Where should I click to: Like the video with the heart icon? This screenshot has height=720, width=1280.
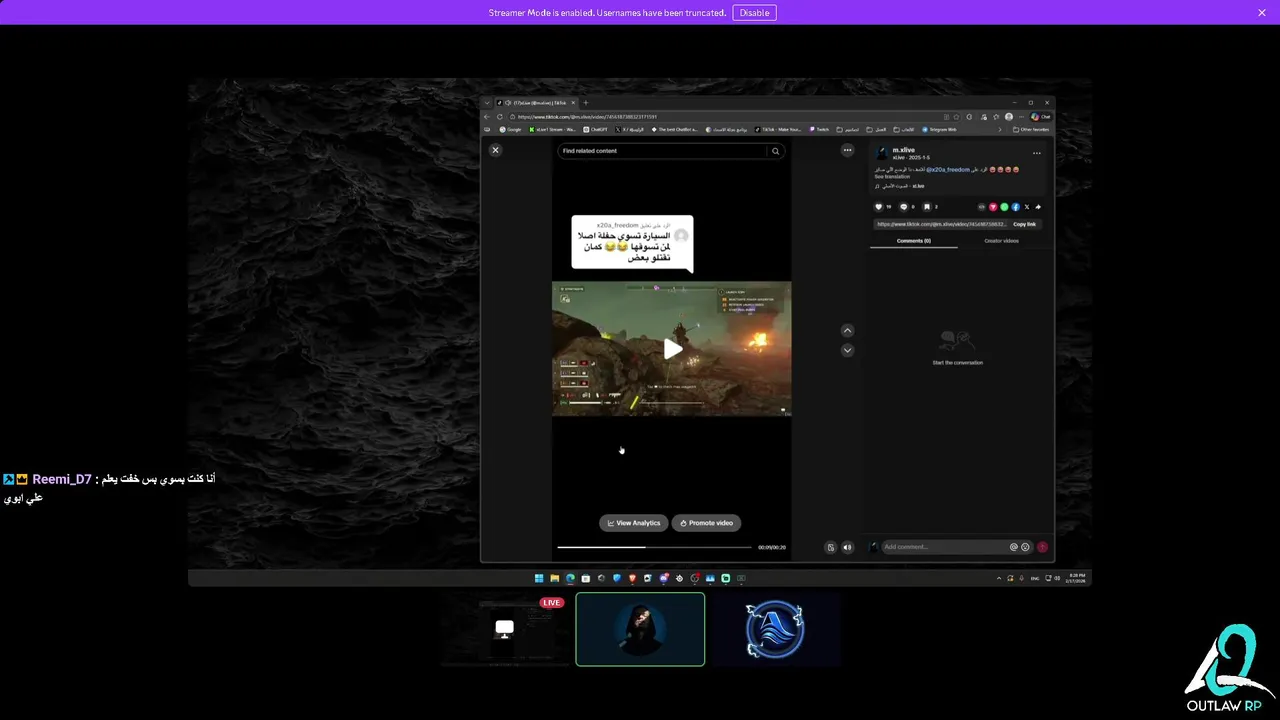[x=879, y=207]
